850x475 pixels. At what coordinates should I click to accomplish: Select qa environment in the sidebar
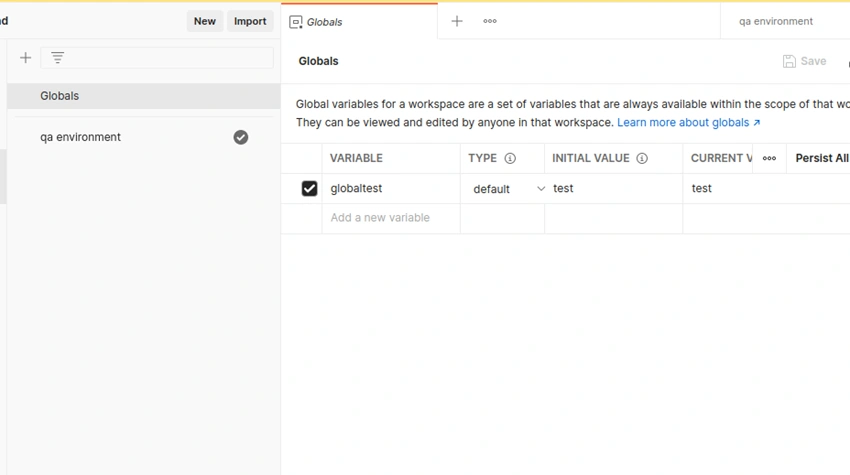pos(144,137)
